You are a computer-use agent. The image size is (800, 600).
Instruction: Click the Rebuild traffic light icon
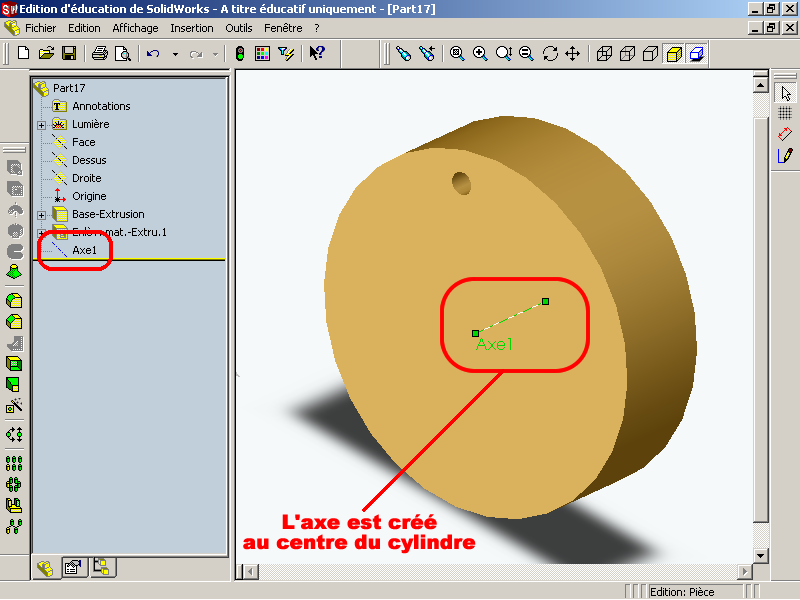pos(240,53)
